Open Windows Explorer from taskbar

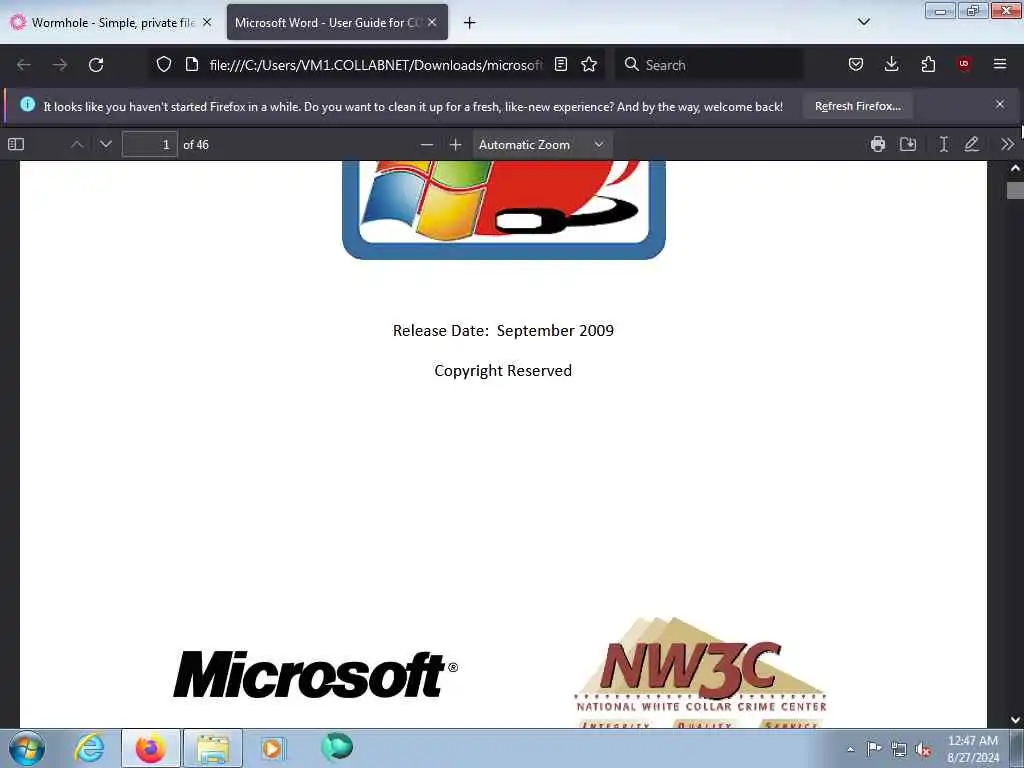(x=213, y=748)
